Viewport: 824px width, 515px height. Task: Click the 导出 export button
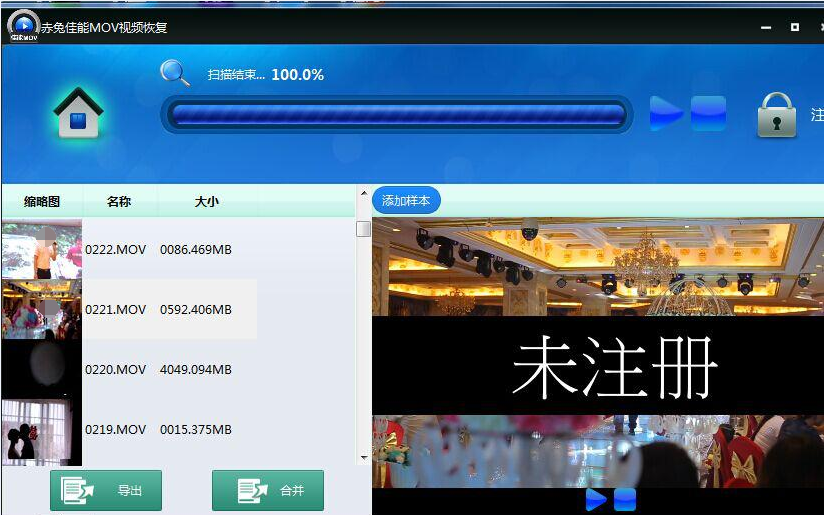106,490
